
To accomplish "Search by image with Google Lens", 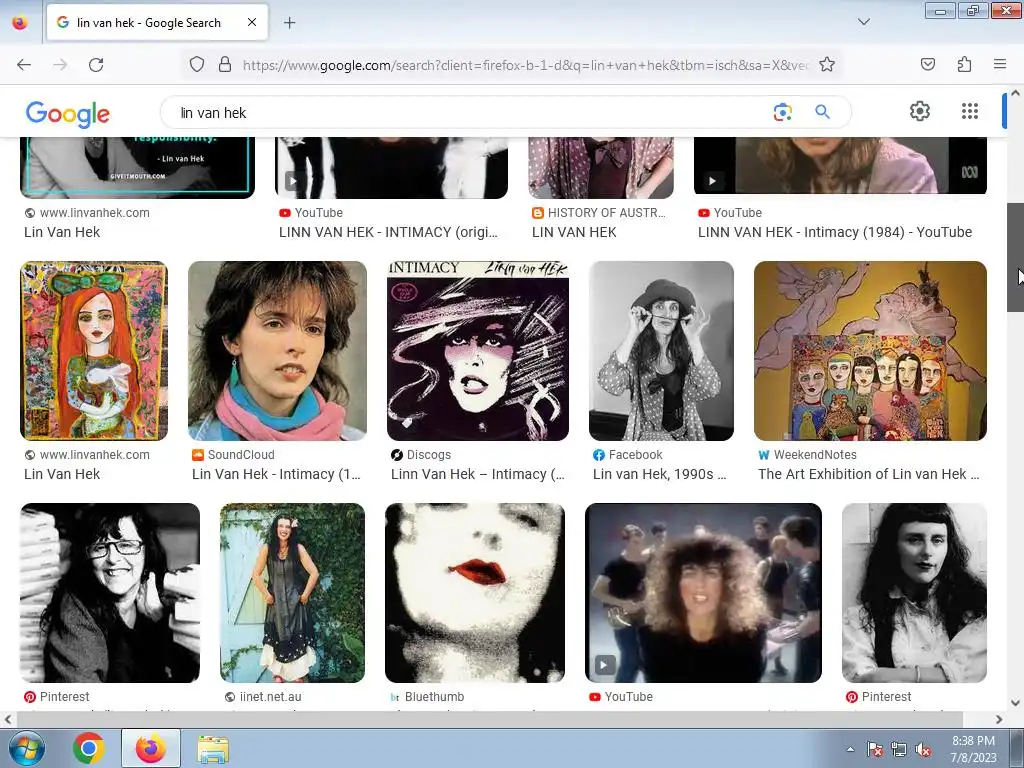I will pos(782,112).
